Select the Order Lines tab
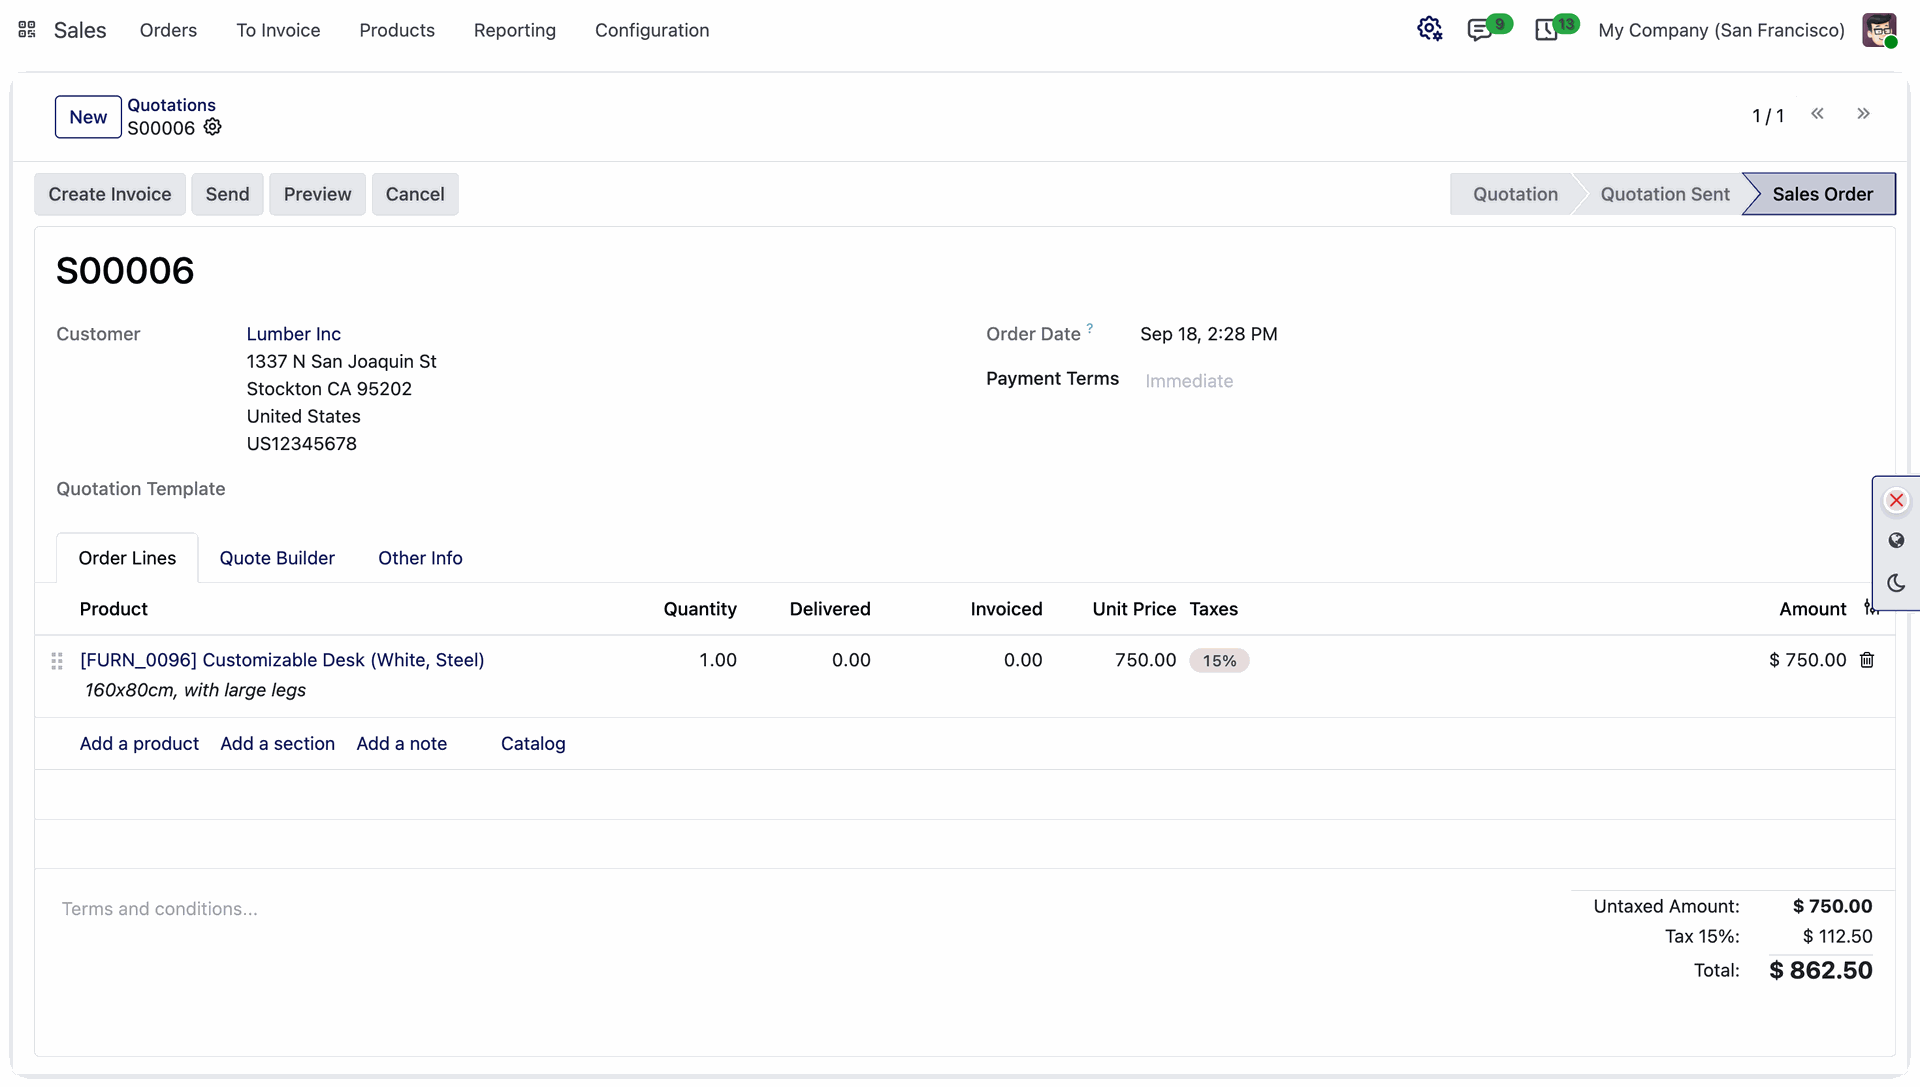Screen dimensions: 1920x1087 [x=127, y=558]
